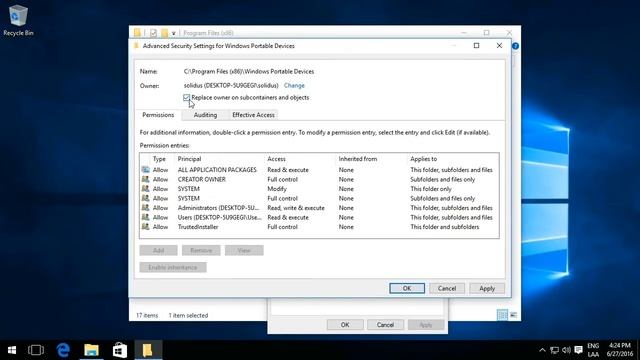
Task: Click the Change owner link
Action: (294, 86)
